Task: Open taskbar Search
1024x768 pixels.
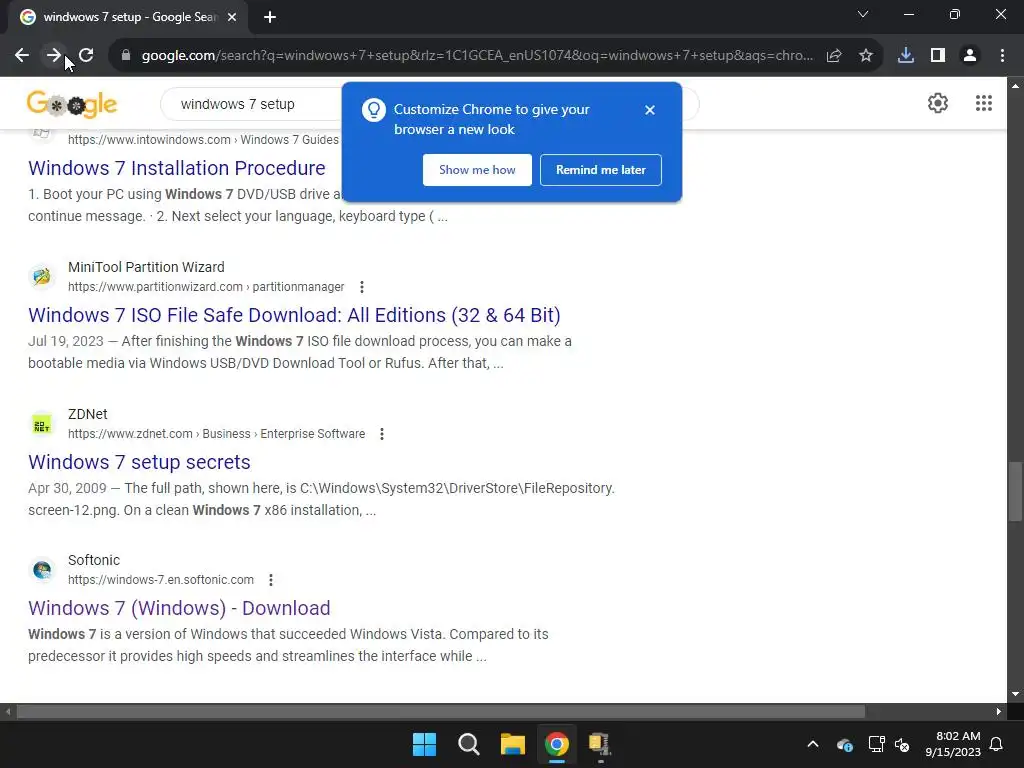Action: [x=469, y=744]
